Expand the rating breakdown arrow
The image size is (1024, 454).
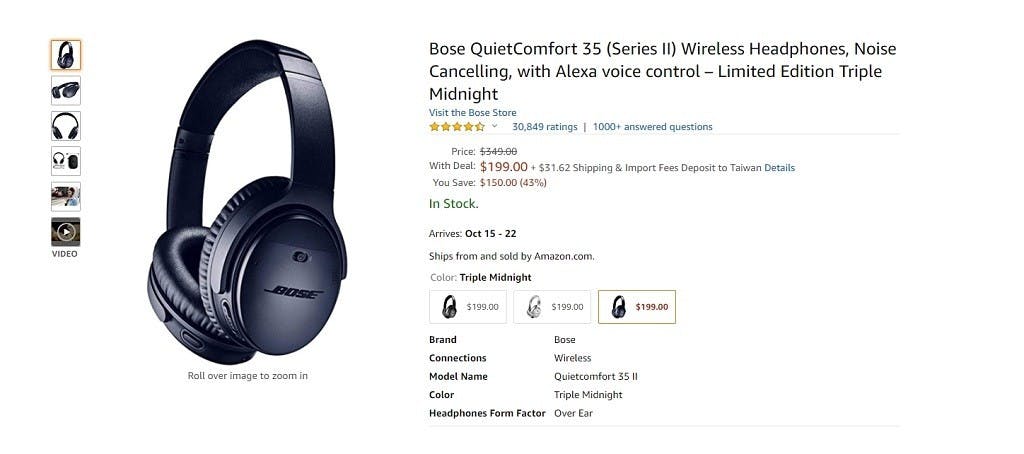[x=494, y=127]
